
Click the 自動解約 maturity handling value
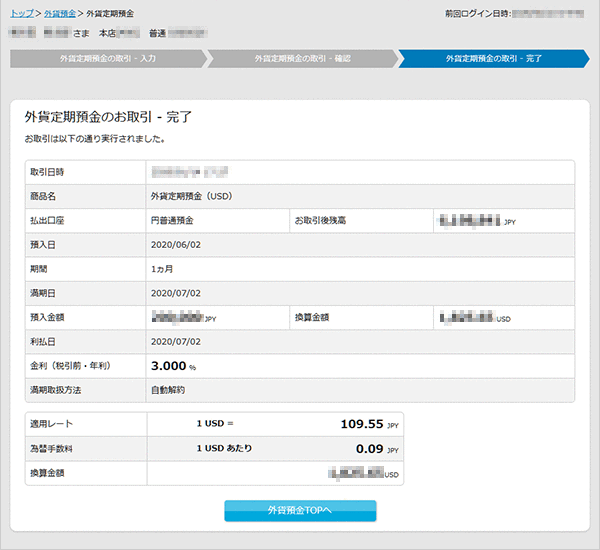pyautogui.click(x=168, y=390)
